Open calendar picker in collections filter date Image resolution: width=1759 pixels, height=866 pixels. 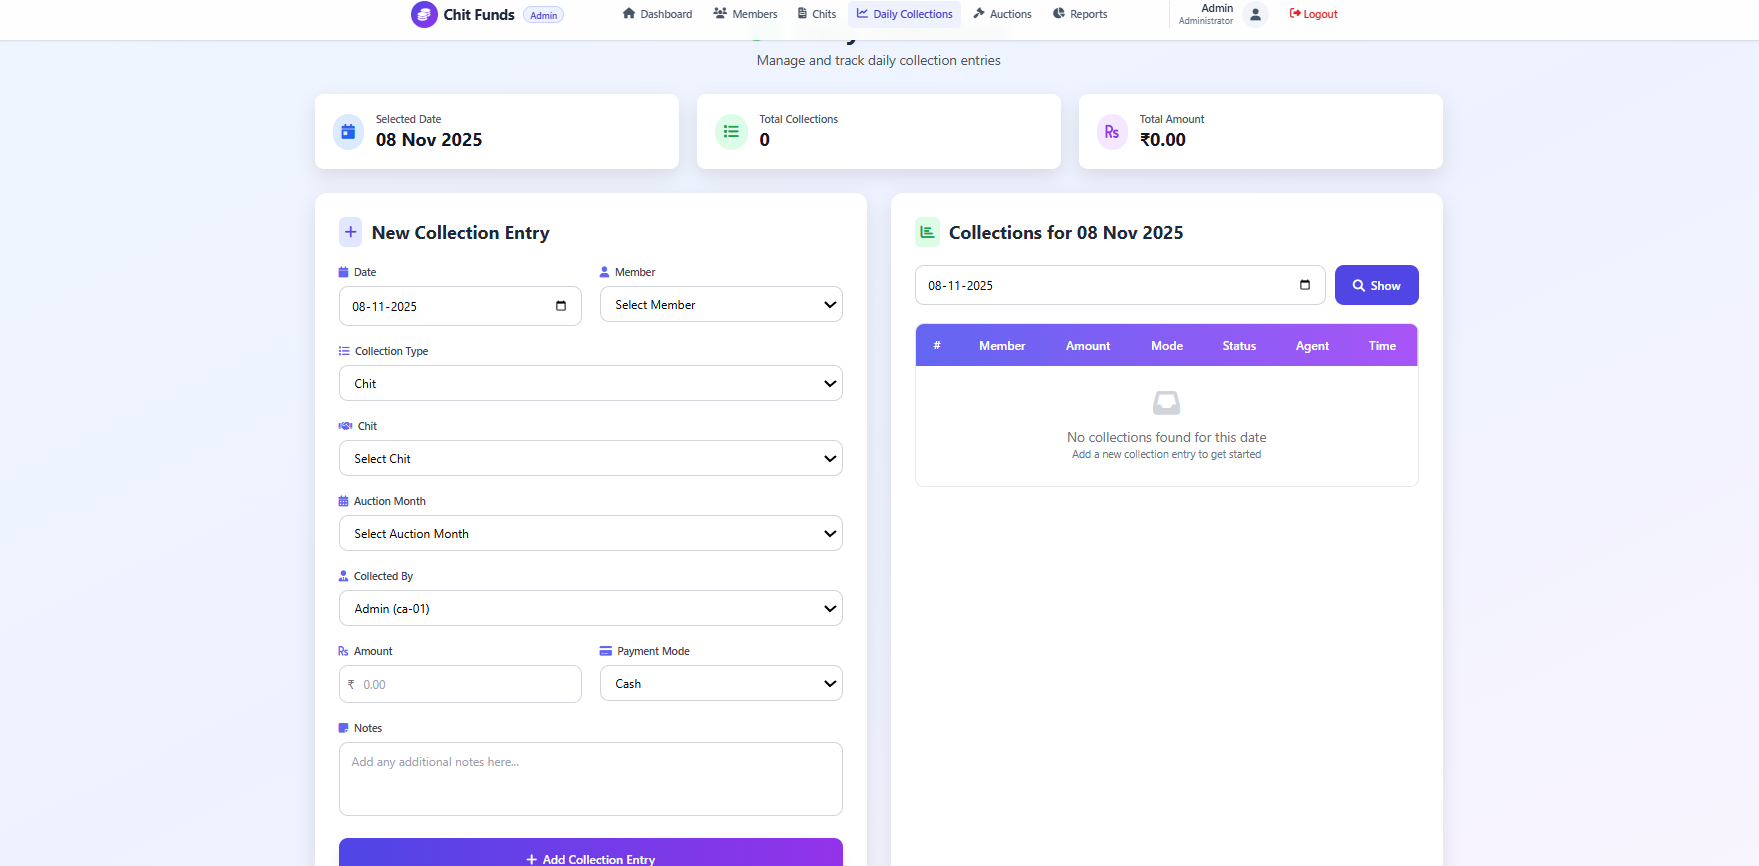coord(1304,285)
